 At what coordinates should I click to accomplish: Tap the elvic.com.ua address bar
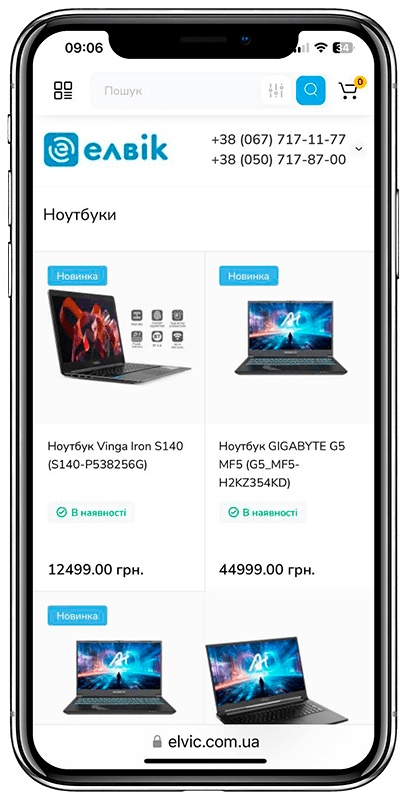[206, 741]
